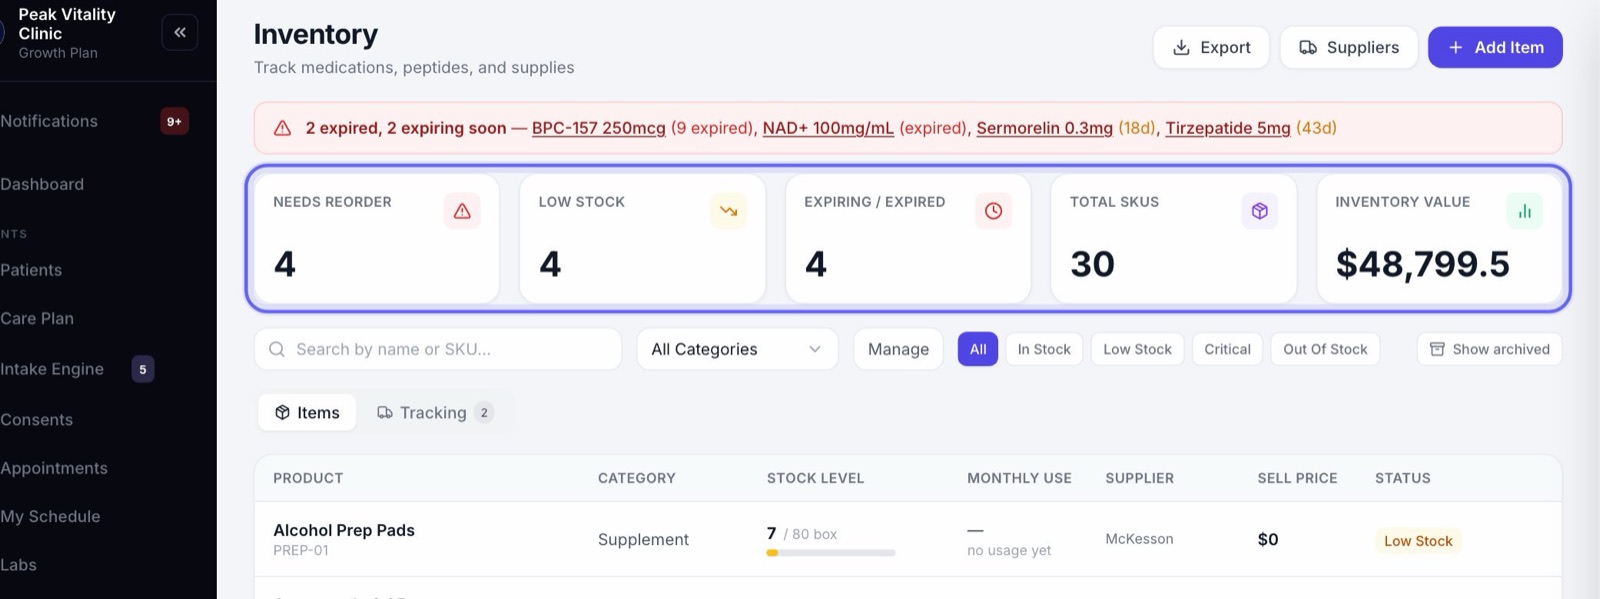Image resolution: width=1600 pixels, height=599 pixels.
Task: Click the Alcohol Prep Pads stock bar
Action: pos(831,552)
